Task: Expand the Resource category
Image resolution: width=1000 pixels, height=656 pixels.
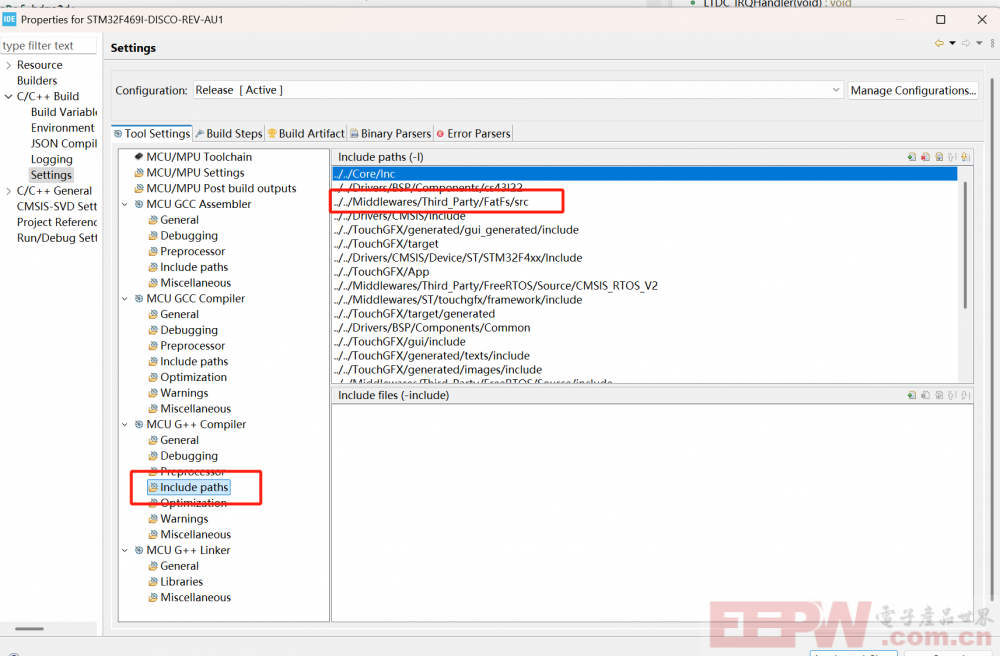Action: pos(8,65)
